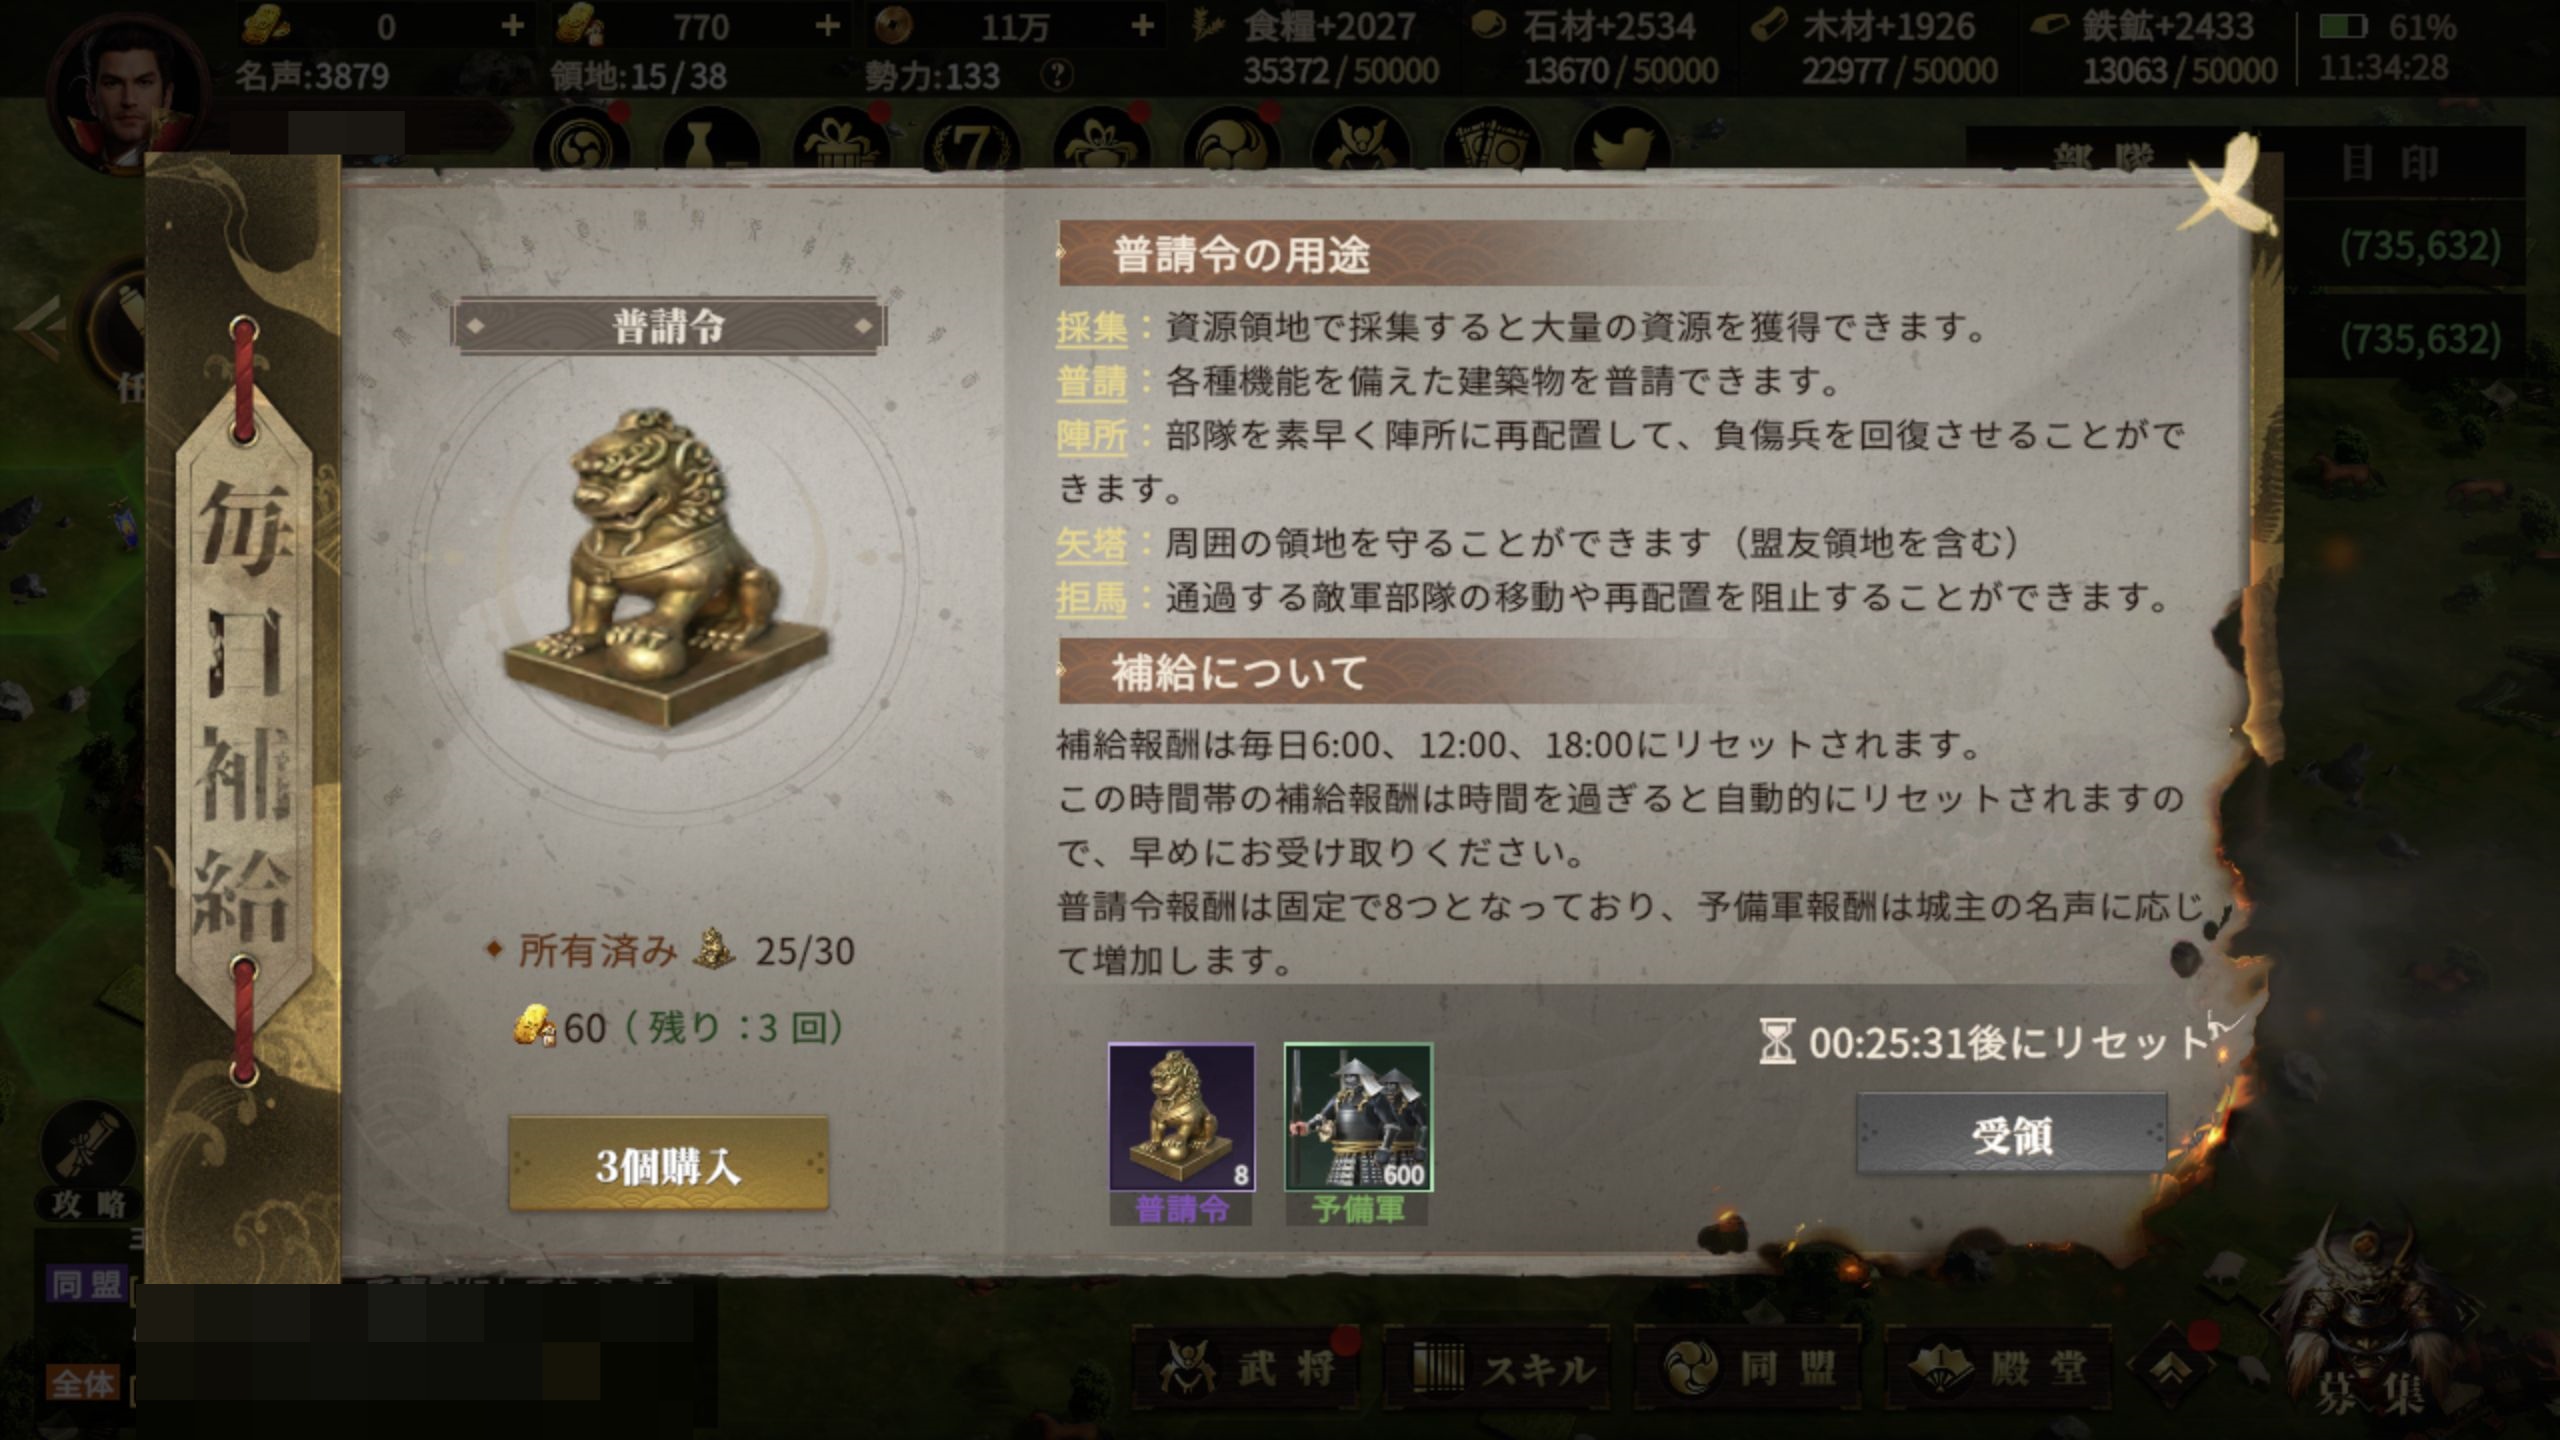
Task: Open the 矢塔 usage link
Action: tap(1091, 544)
